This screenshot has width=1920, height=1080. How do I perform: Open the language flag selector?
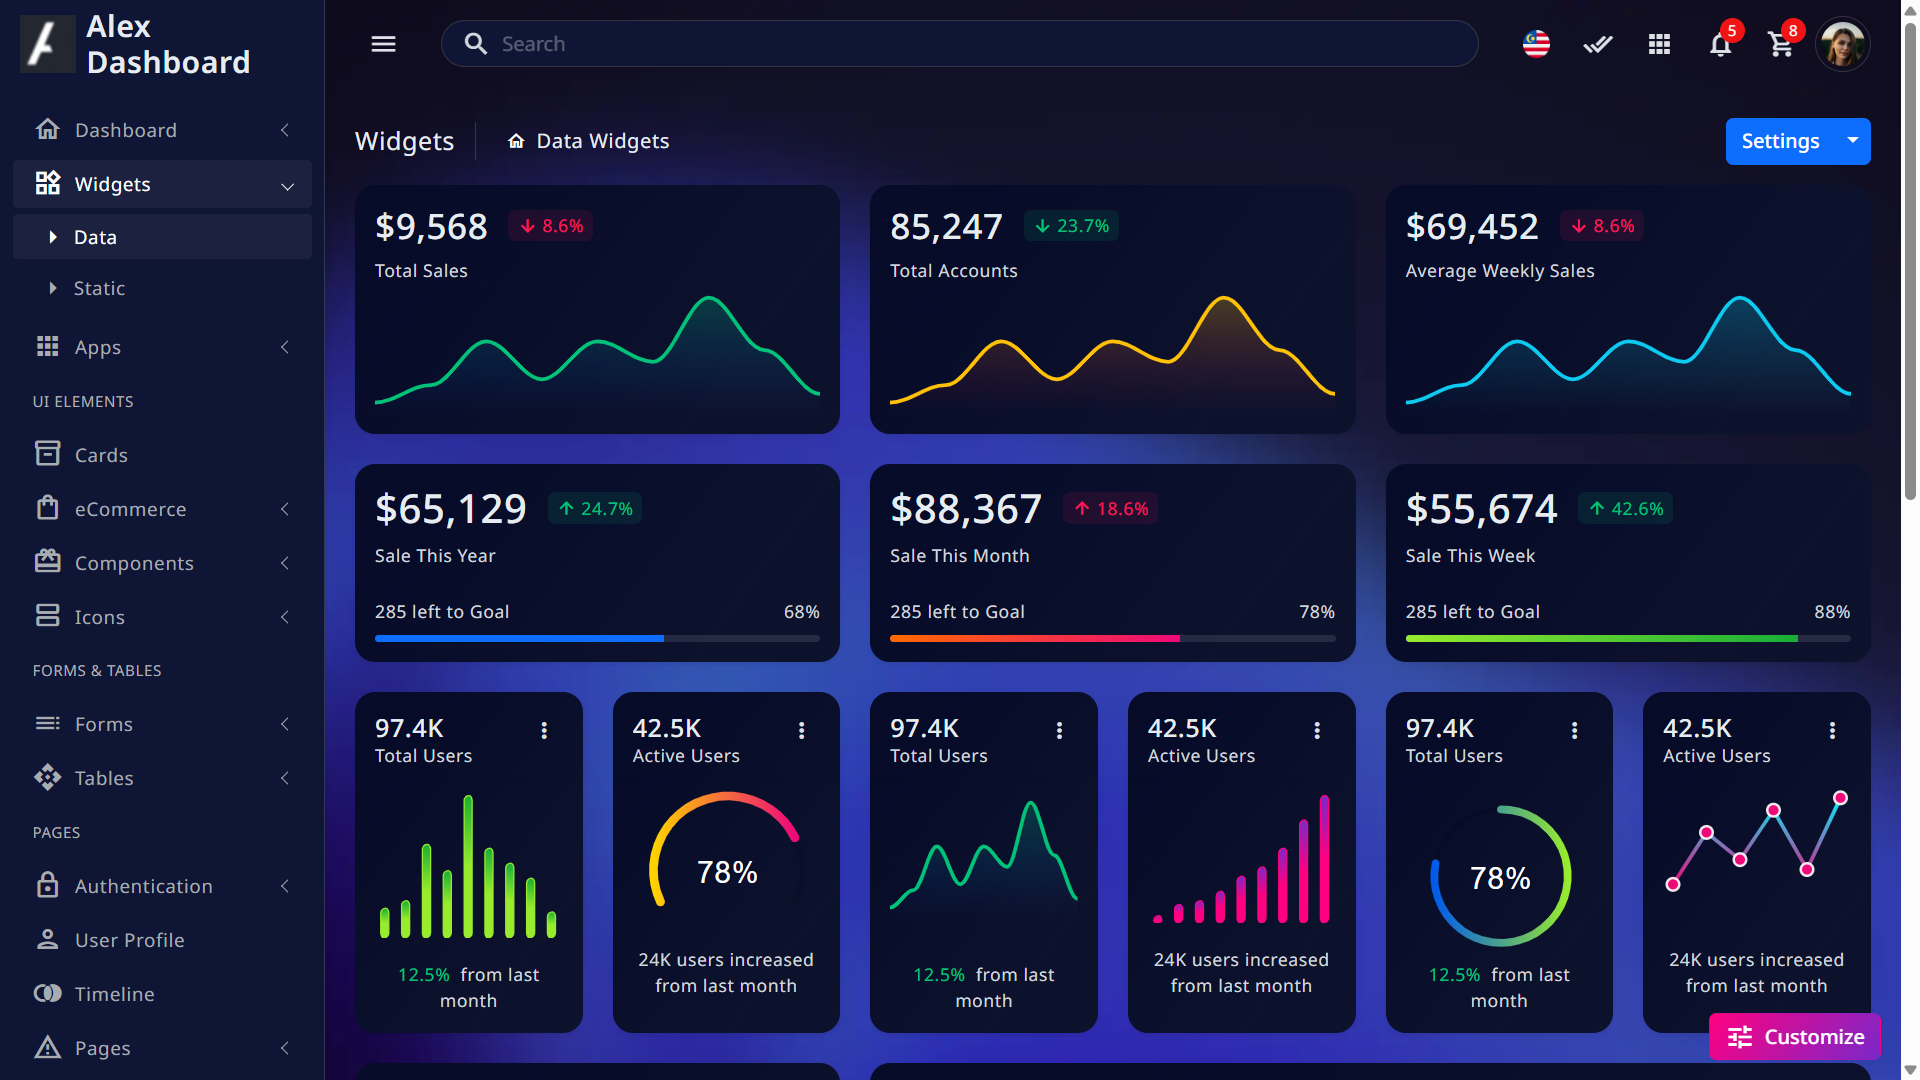(1536, 44)
